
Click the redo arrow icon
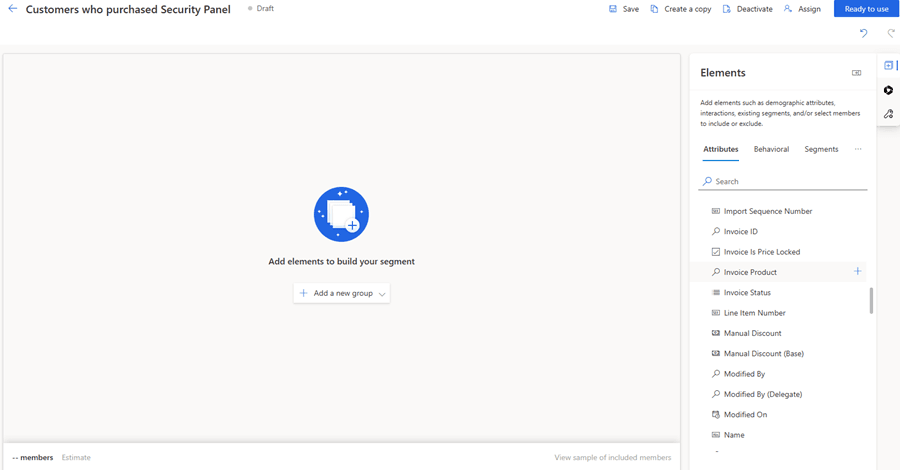[x=890, y=34]
